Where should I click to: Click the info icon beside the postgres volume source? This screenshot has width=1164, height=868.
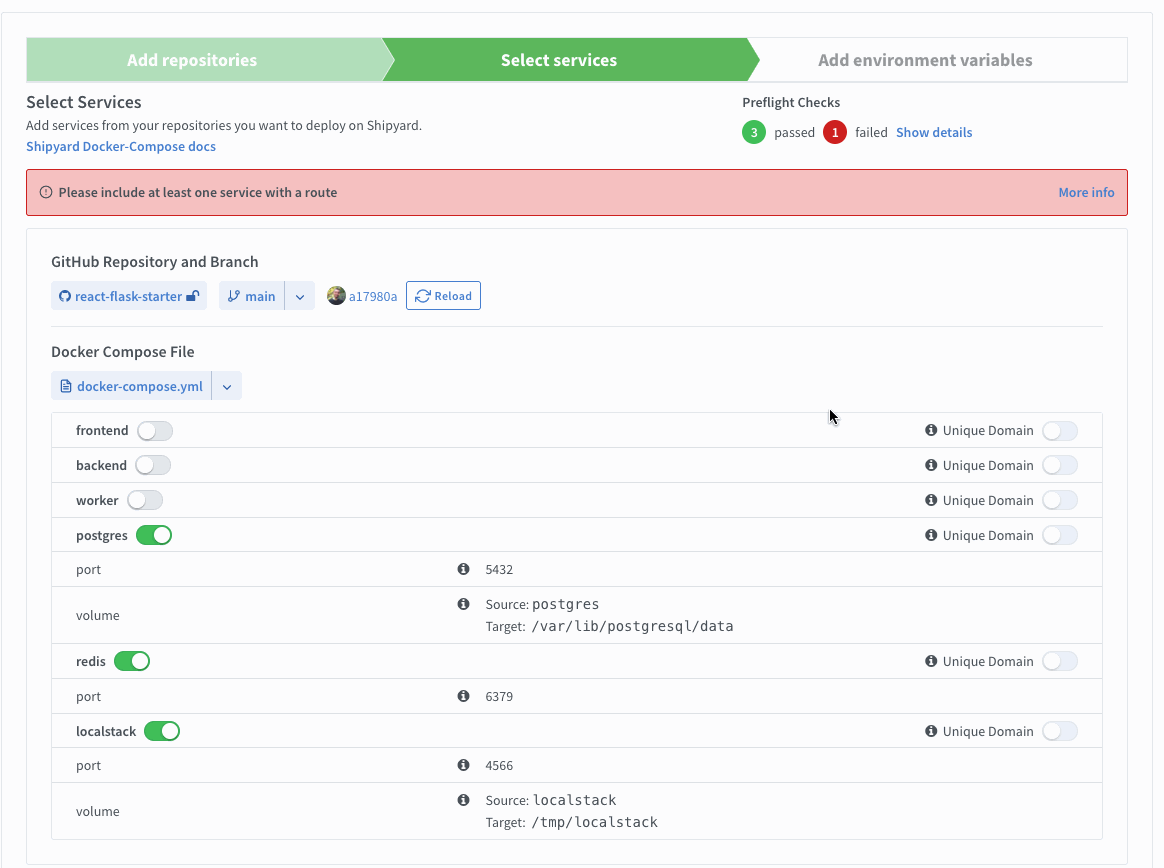(463, 604)
